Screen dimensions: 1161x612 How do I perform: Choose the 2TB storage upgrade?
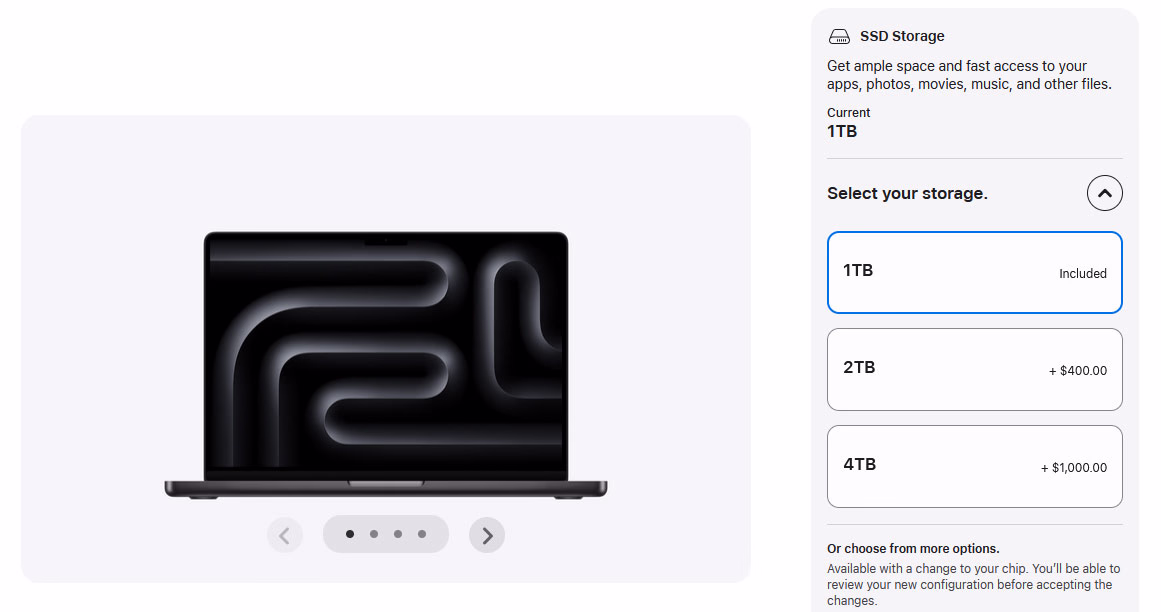974,369
